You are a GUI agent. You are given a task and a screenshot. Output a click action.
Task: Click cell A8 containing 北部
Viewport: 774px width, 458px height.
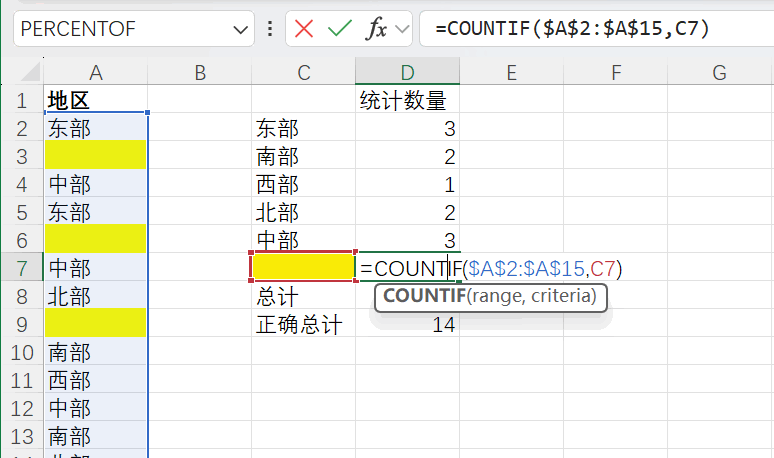pyautogui.click(x=96, y=296)
